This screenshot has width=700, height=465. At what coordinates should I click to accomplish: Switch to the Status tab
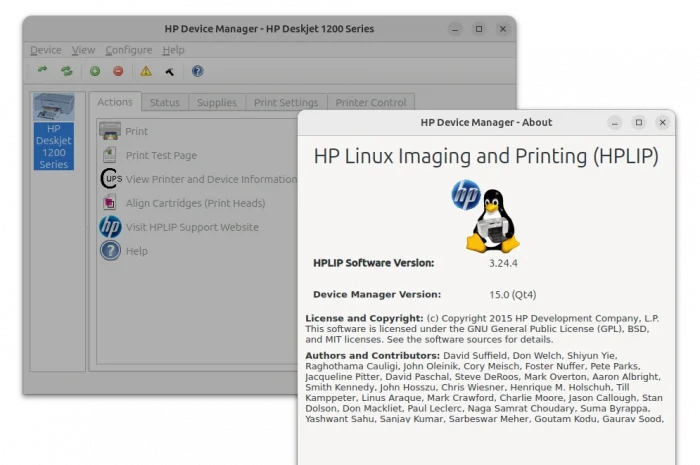[165, 102]
